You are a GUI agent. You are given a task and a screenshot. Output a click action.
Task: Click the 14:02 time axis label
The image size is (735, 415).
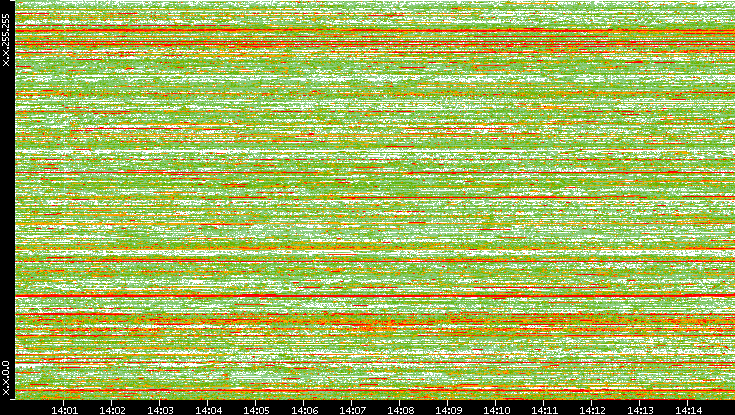tap(112, 410)
